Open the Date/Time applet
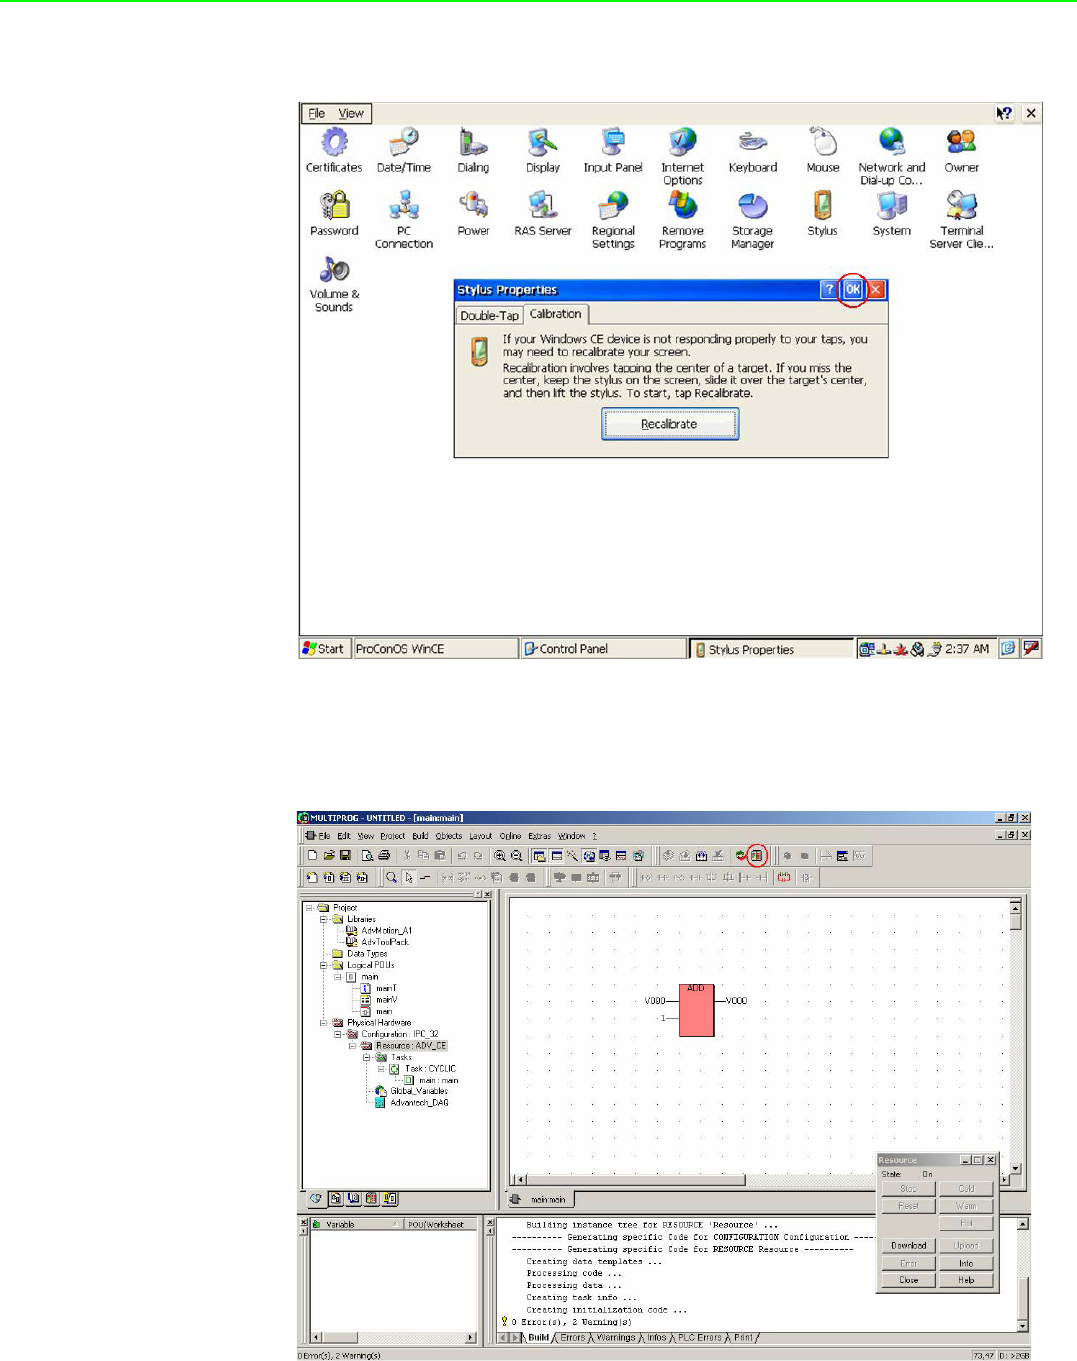The width and height of the screenshot is (1077, 1361). pyautogui.click(x=404, y=151)
